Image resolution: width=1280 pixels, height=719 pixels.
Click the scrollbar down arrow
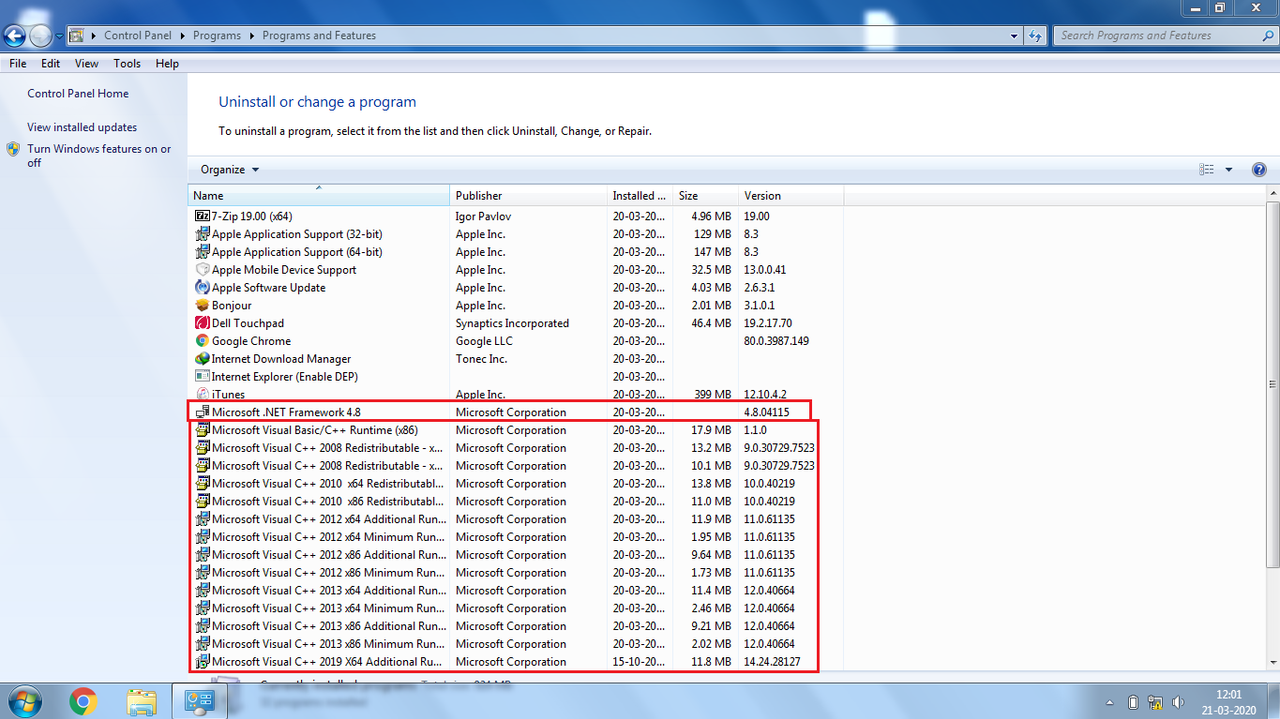click(1273, 662)
